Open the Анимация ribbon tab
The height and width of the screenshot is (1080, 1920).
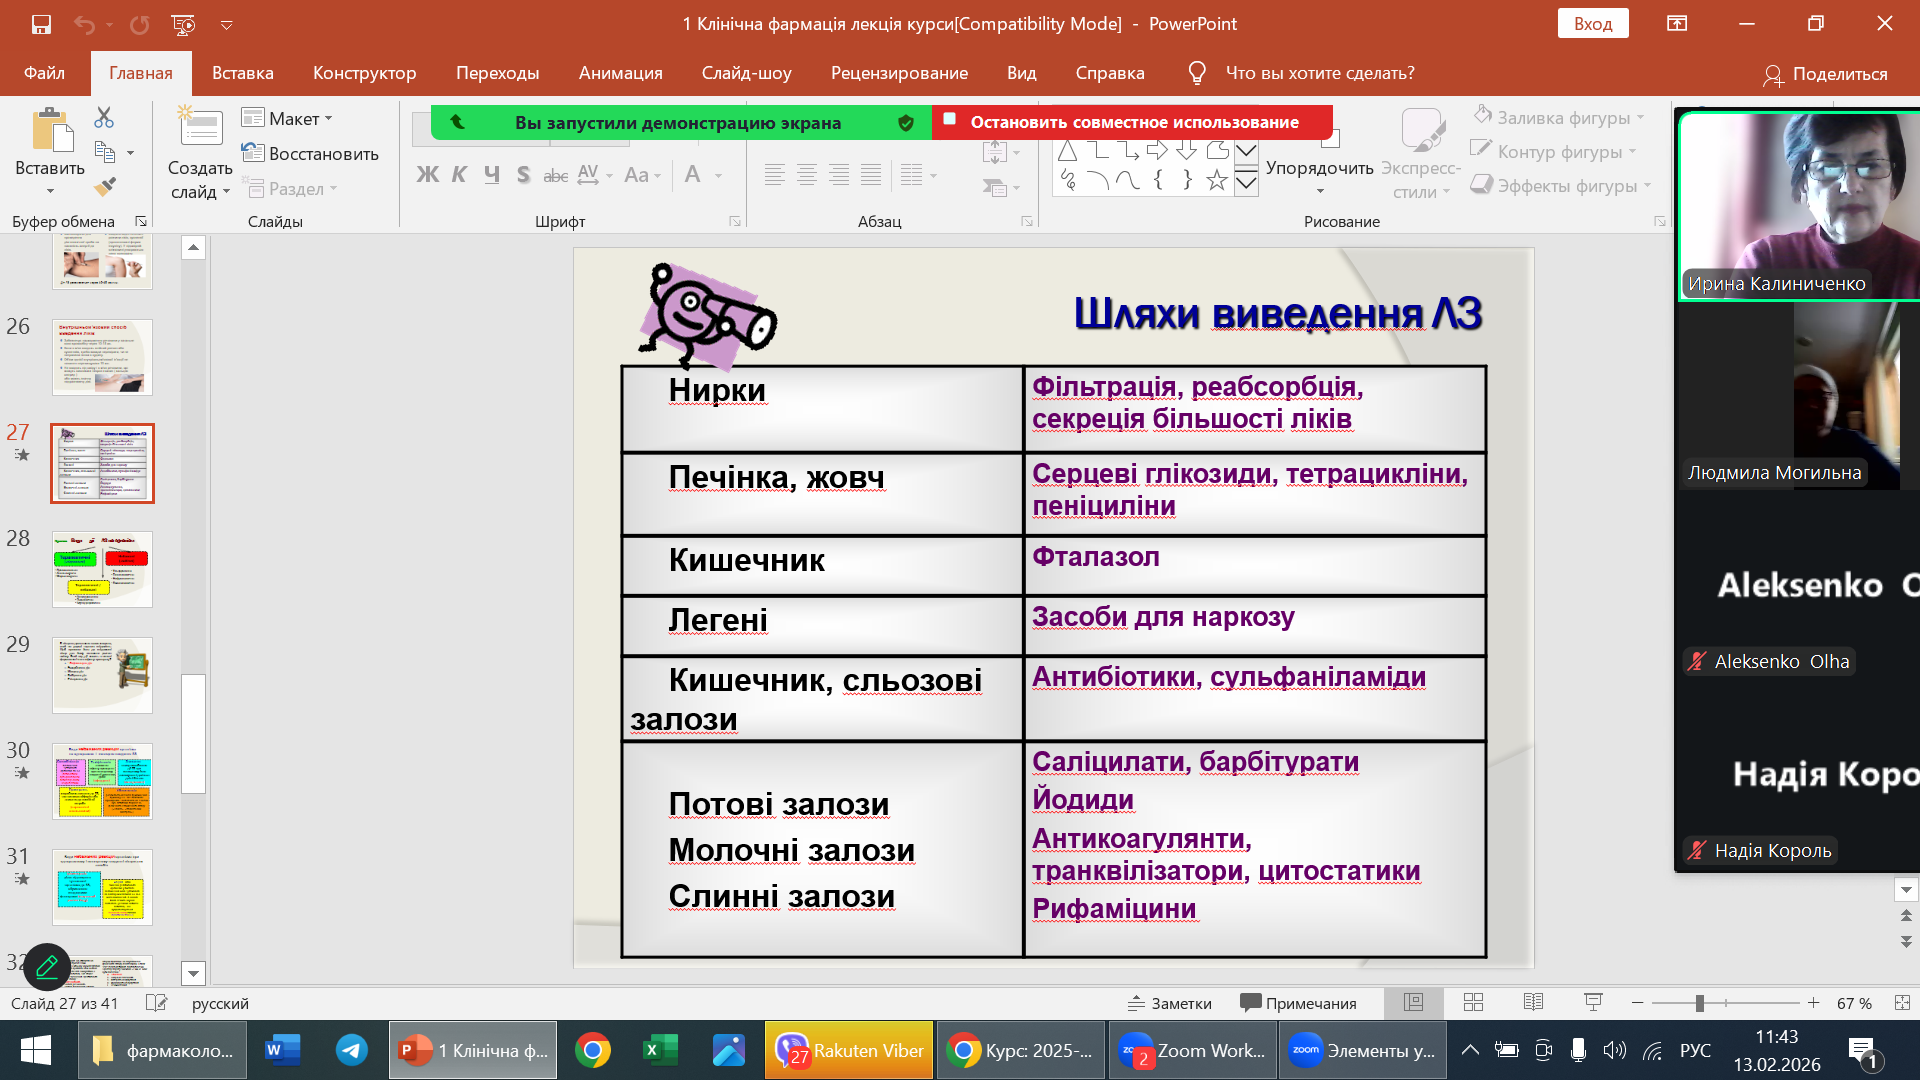[620, 73]
